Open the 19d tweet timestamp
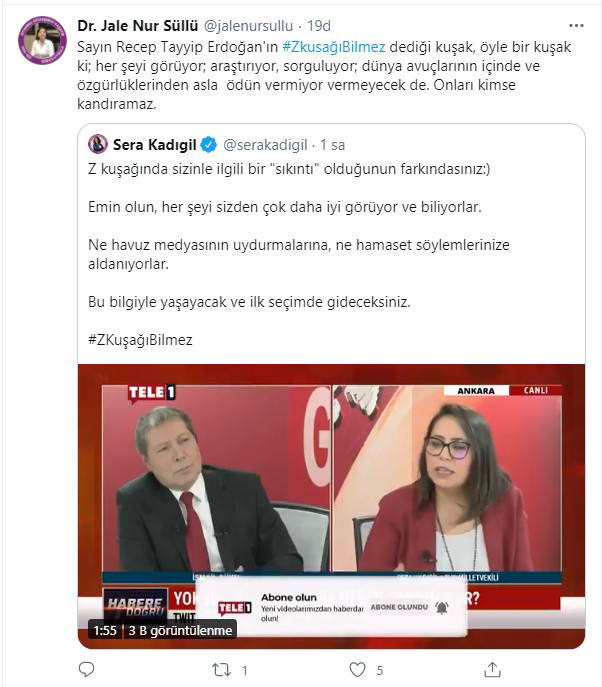 coord(319,26)
